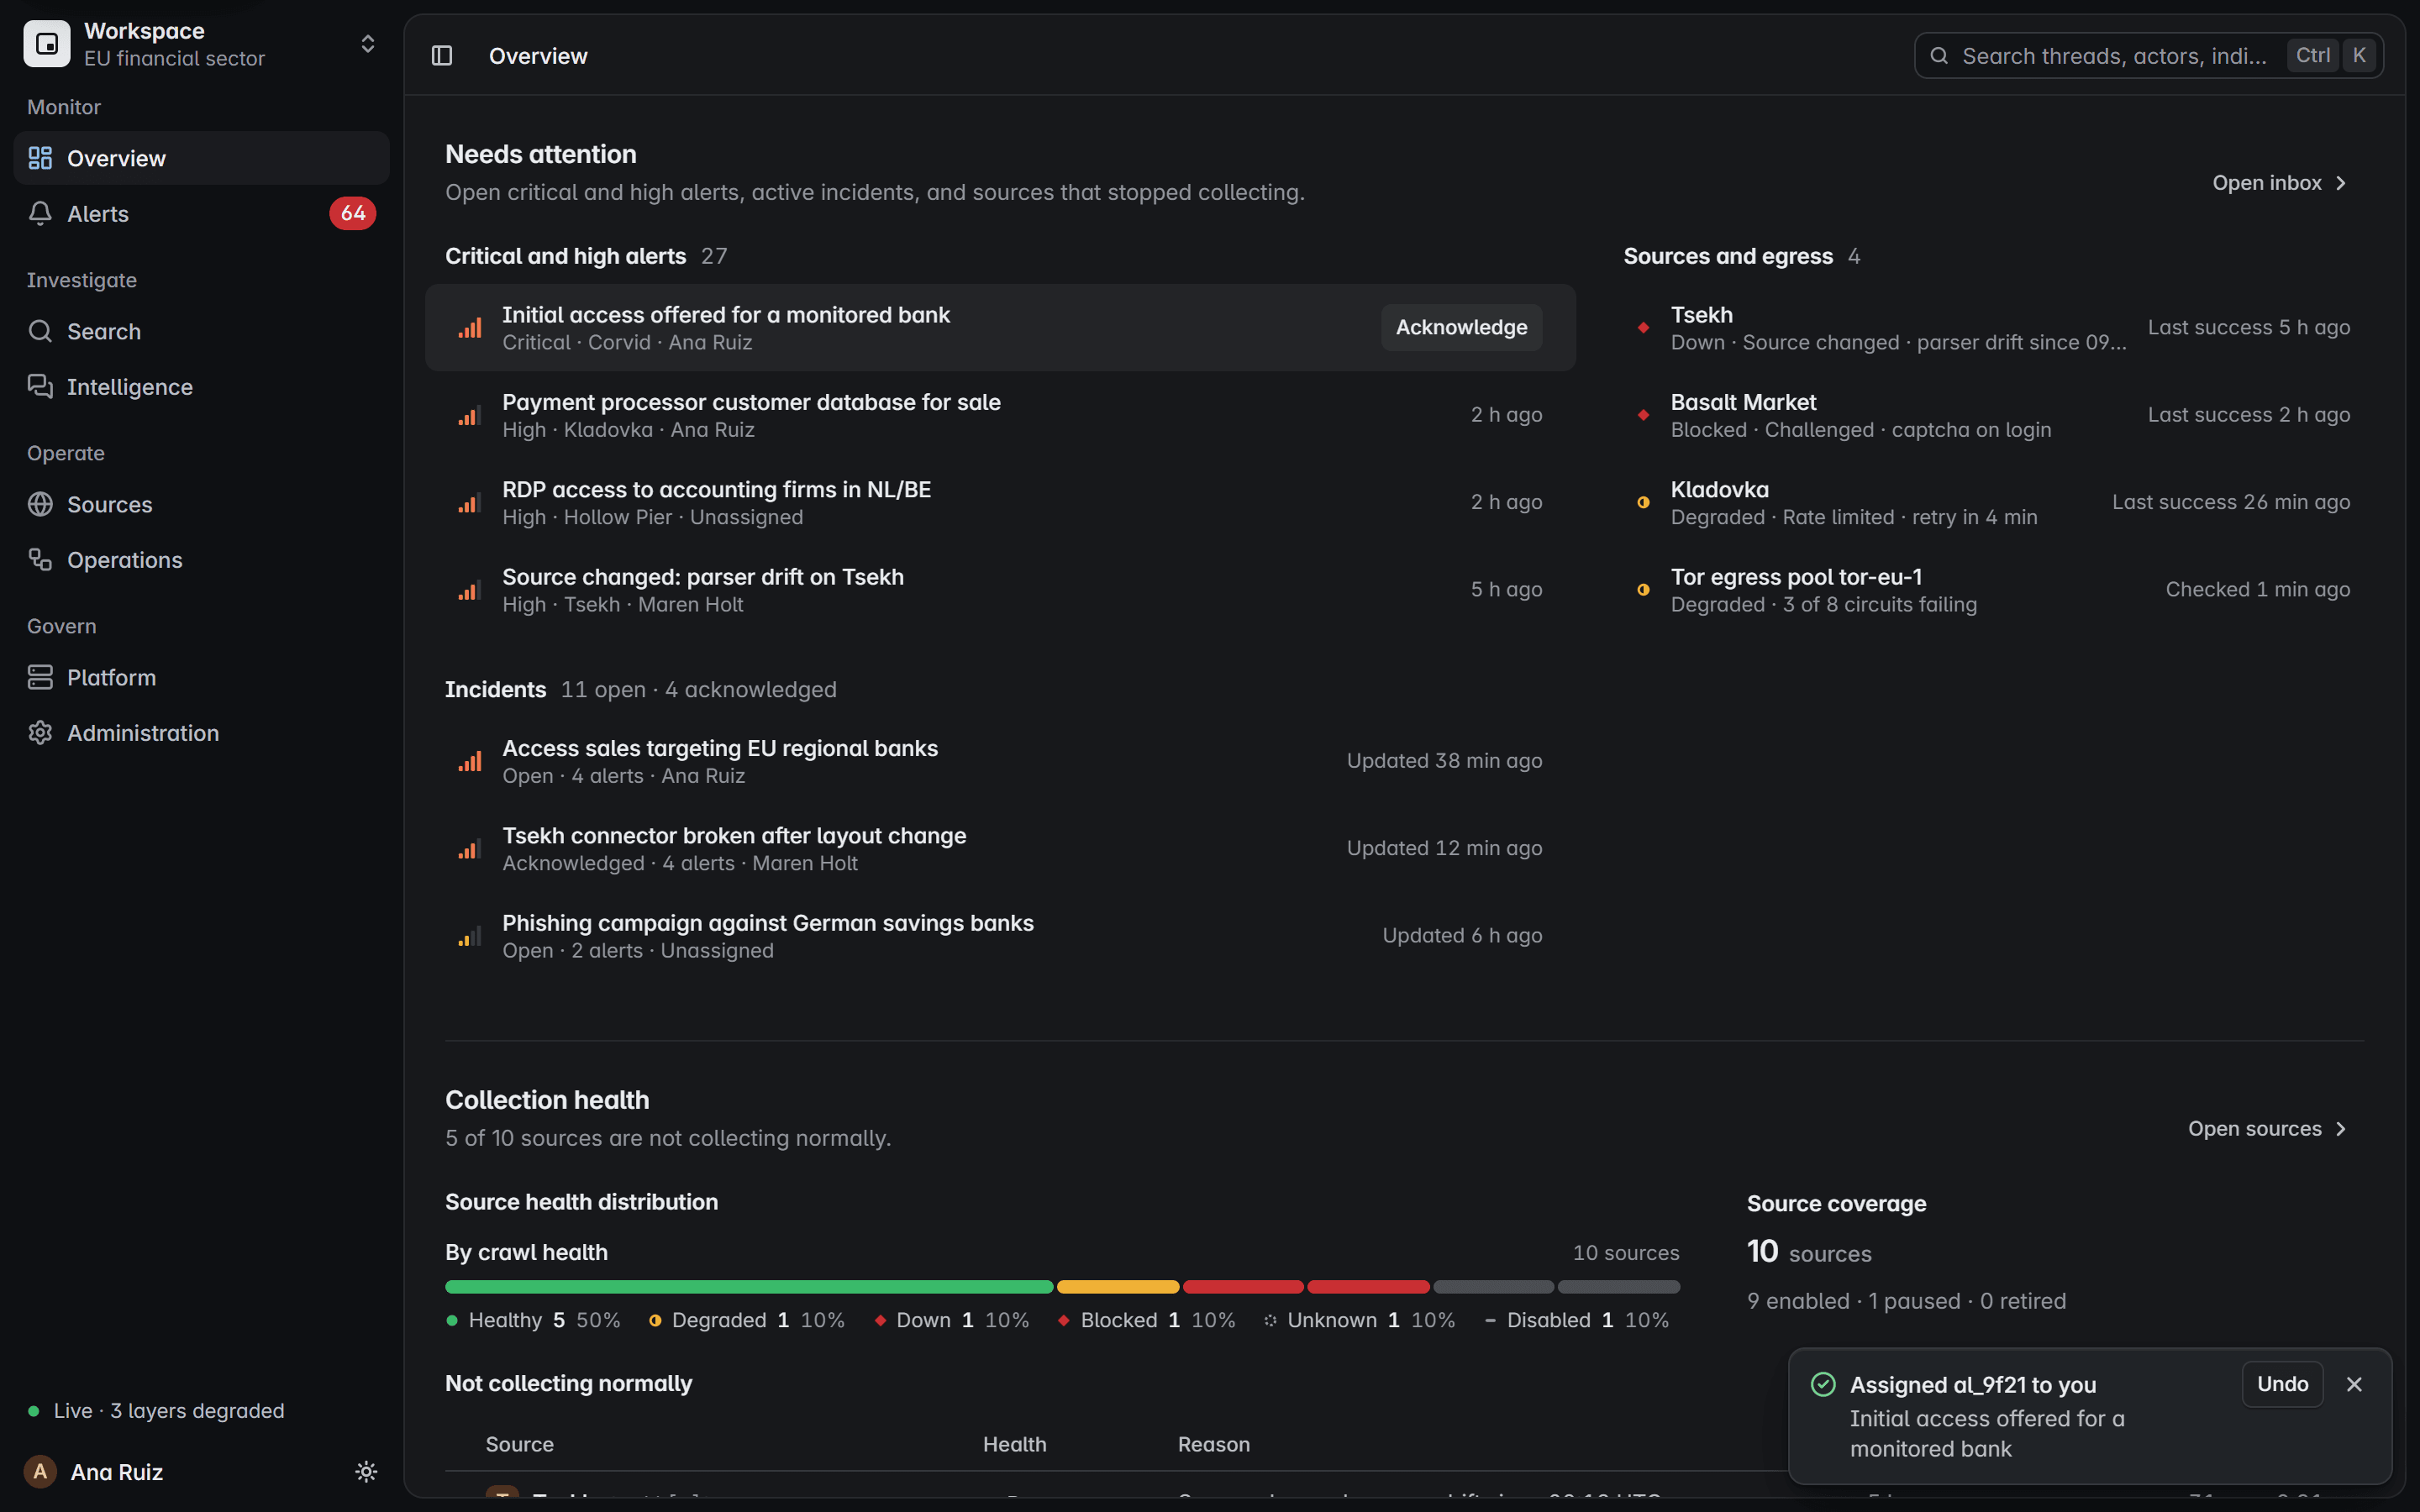
Task: Click the workspace logo icon
Action: pos(47,44)
